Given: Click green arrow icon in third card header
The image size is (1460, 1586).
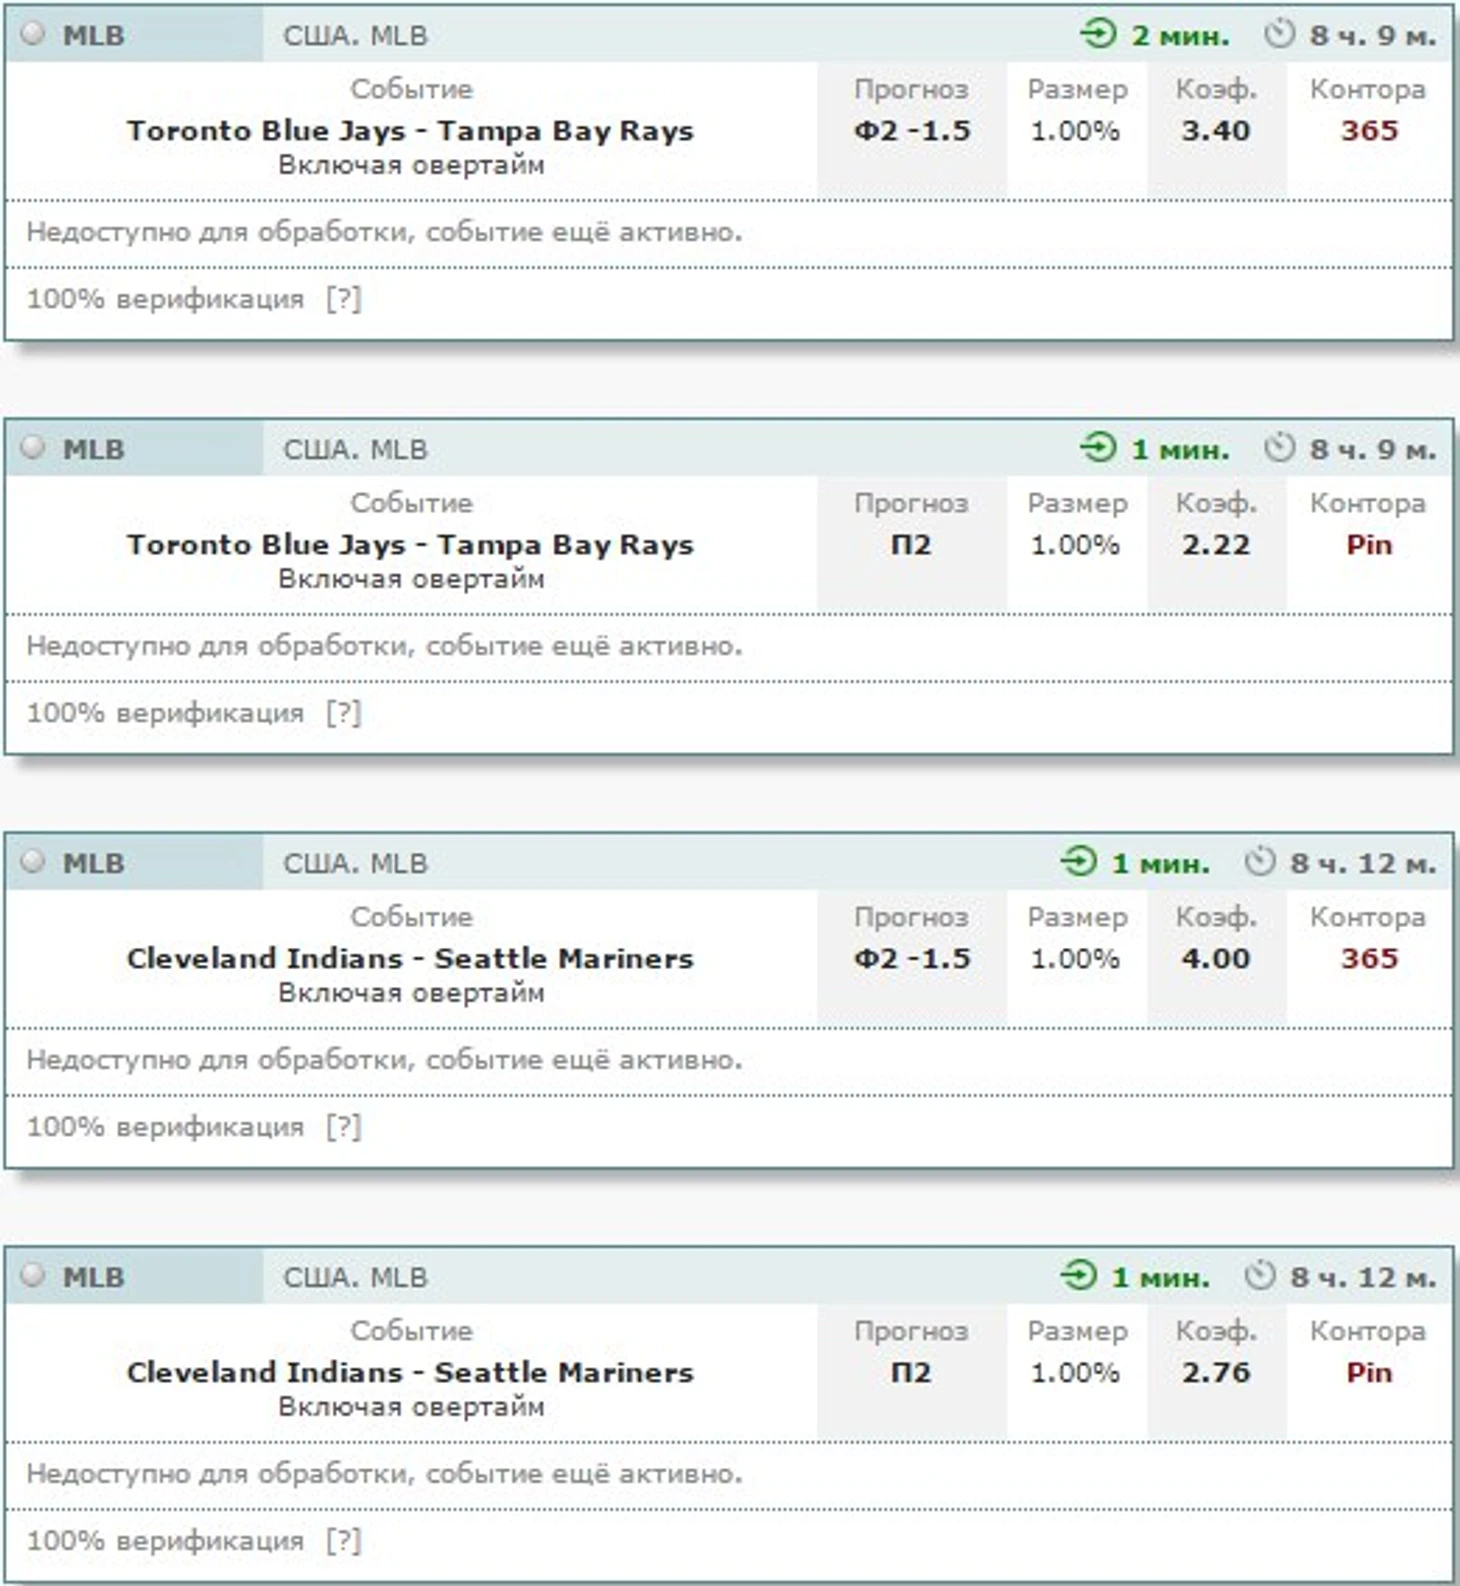Looking at the screenshot, I should click(x=1079, y=861).
